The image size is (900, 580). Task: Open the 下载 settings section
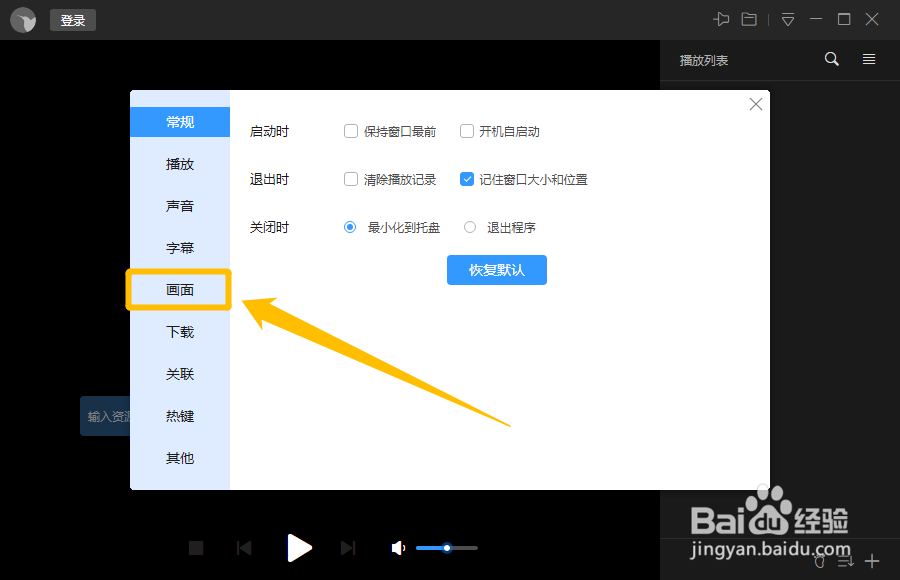[x=179, y=332]
